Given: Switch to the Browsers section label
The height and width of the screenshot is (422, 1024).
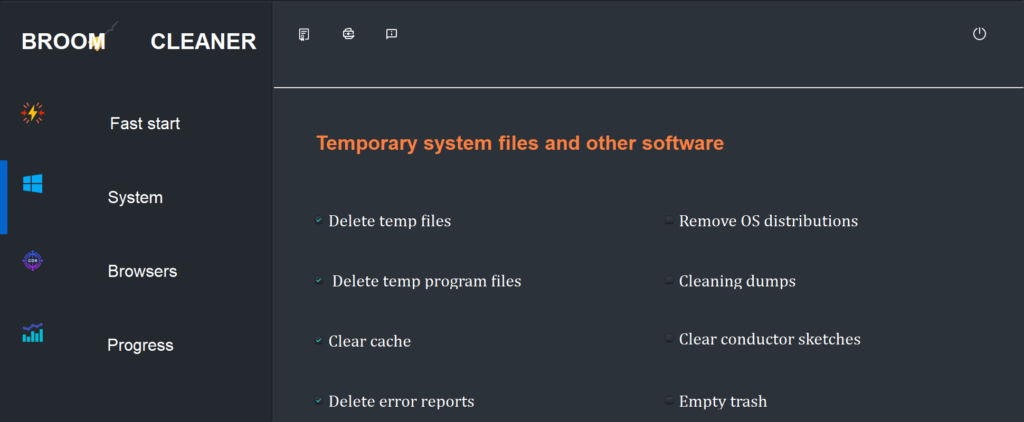Looking at the screenshot, I should (x=142, y=271).
